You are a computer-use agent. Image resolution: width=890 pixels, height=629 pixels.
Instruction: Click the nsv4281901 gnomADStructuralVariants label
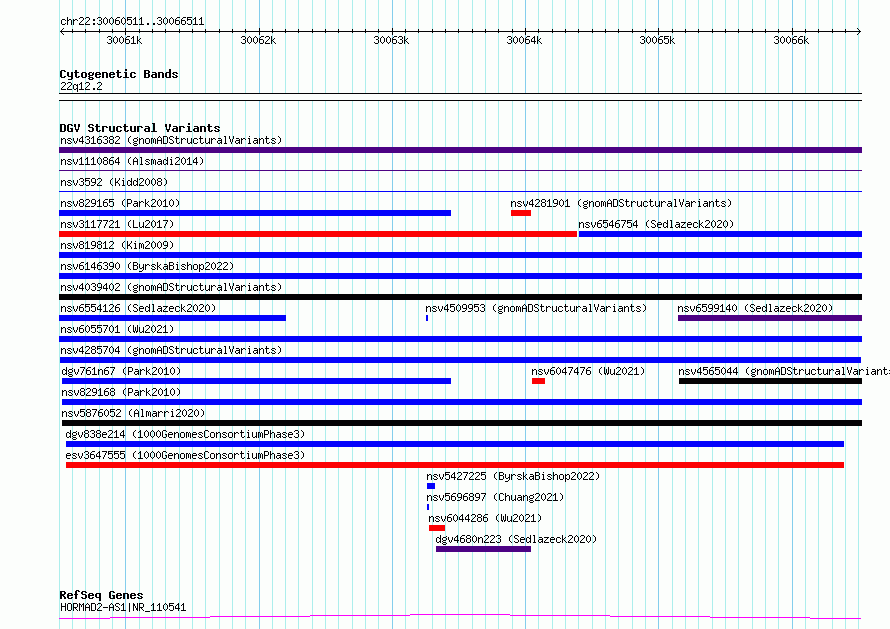coord(621,203)
